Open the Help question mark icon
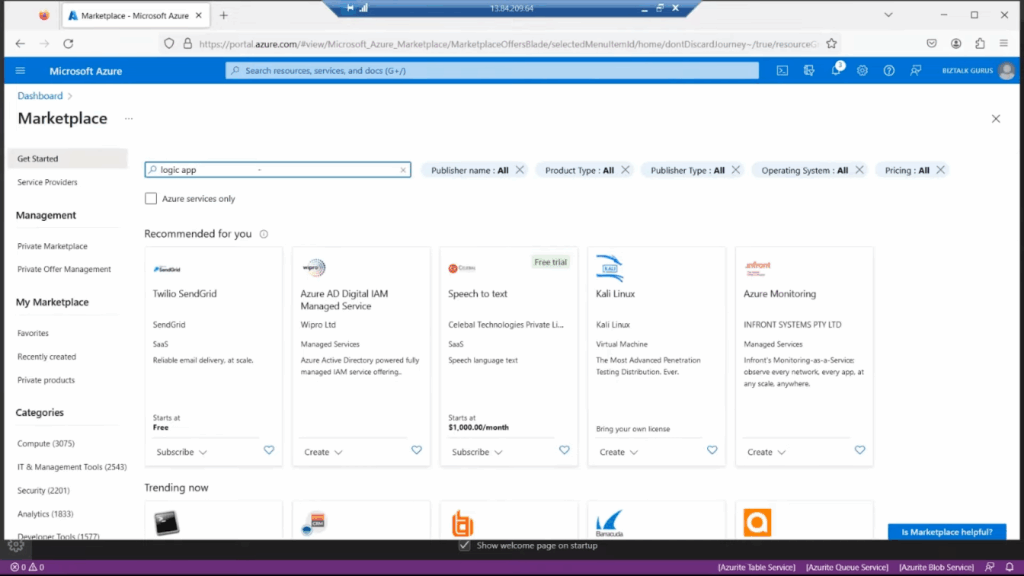 pyautogui.click(x=889, y=71)
